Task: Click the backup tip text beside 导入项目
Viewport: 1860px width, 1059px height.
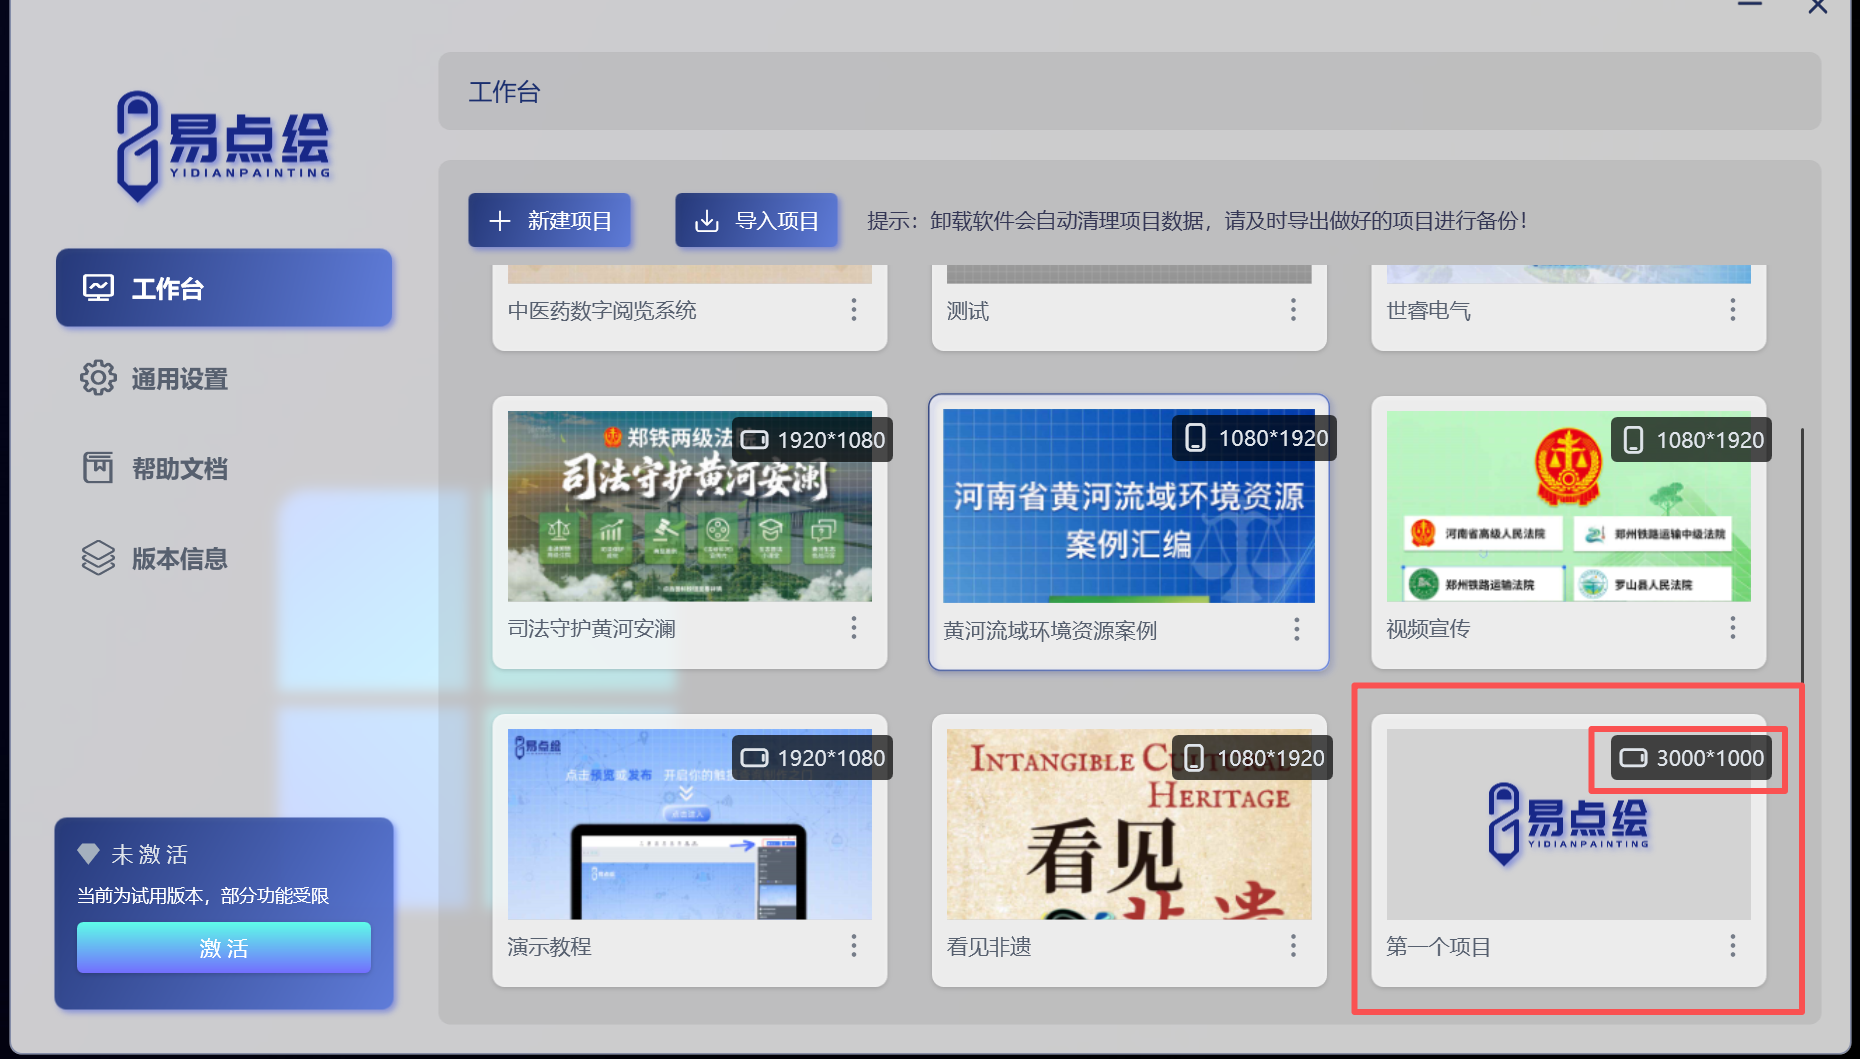Action: pyautogui.click(x=1198, y=221)
